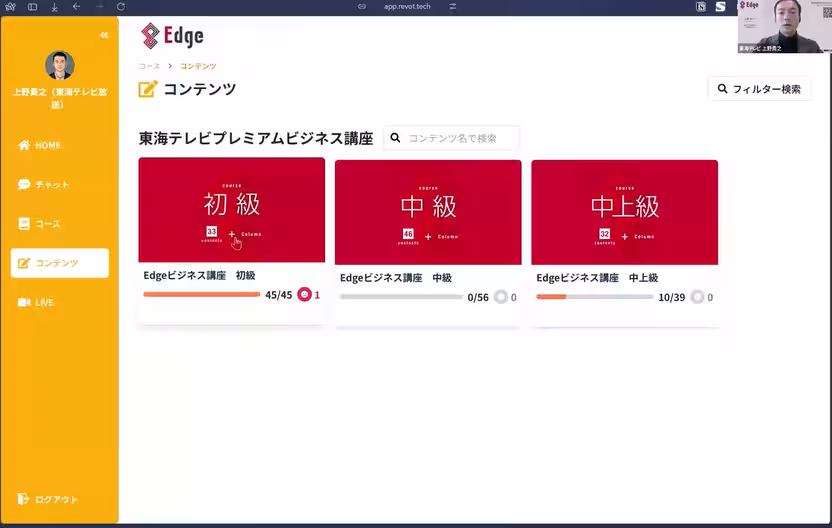
Task: Click the Edgeビジネス講座 中上級 title
Action: tap(597, 278)
